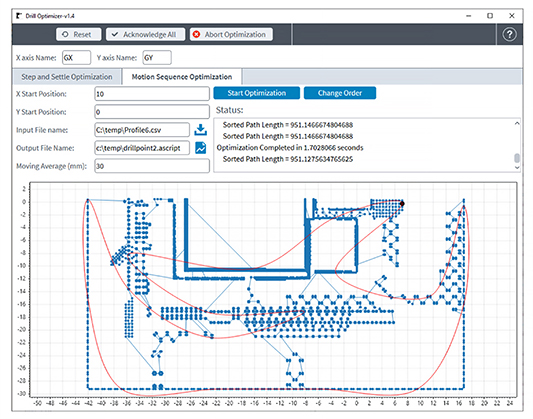Click the X axis Name field GX

pos(76,58)
